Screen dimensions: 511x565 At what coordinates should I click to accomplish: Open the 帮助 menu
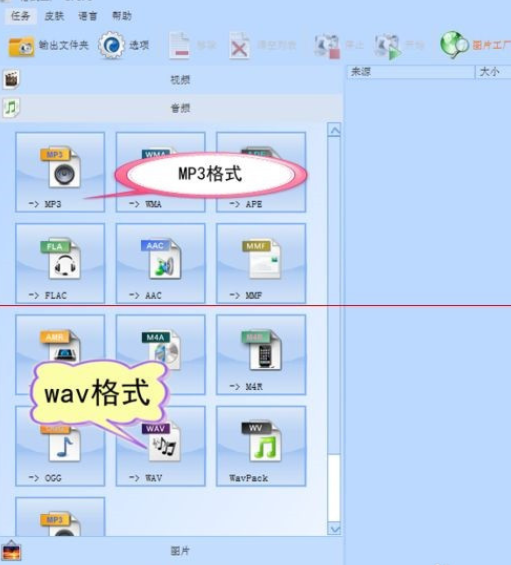click(122, 16)
